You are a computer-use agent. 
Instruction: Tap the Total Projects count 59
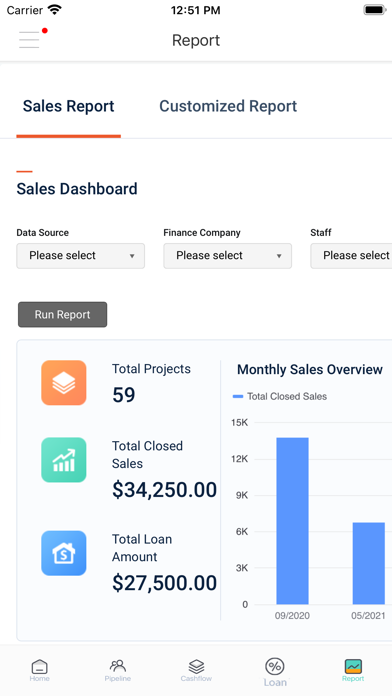(x=124, y=395)
